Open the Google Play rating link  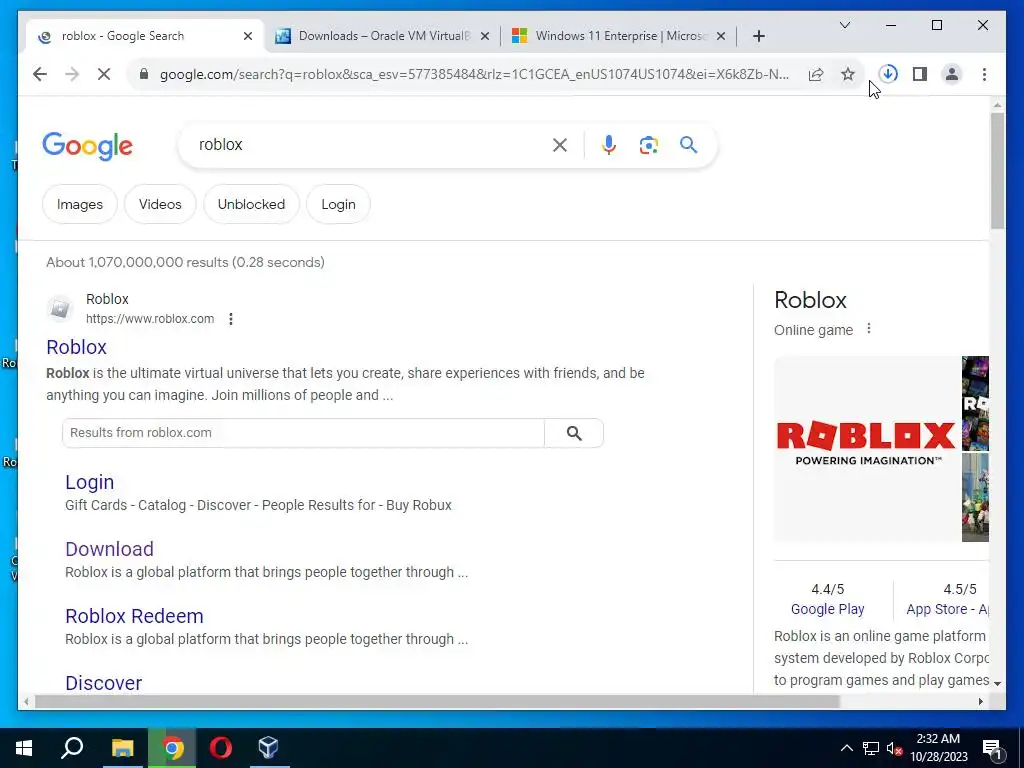(827, 609)
